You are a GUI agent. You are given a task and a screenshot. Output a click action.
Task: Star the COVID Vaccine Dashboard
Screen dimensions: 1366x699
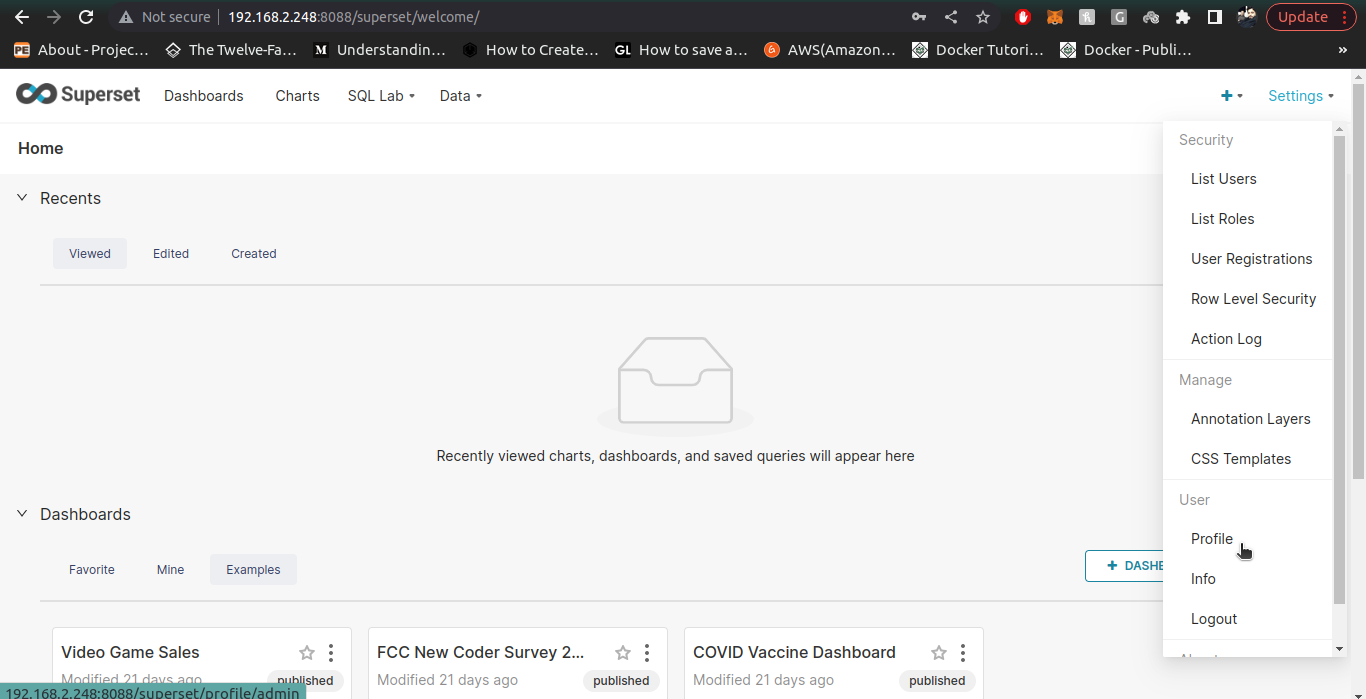tap(938, 652)
